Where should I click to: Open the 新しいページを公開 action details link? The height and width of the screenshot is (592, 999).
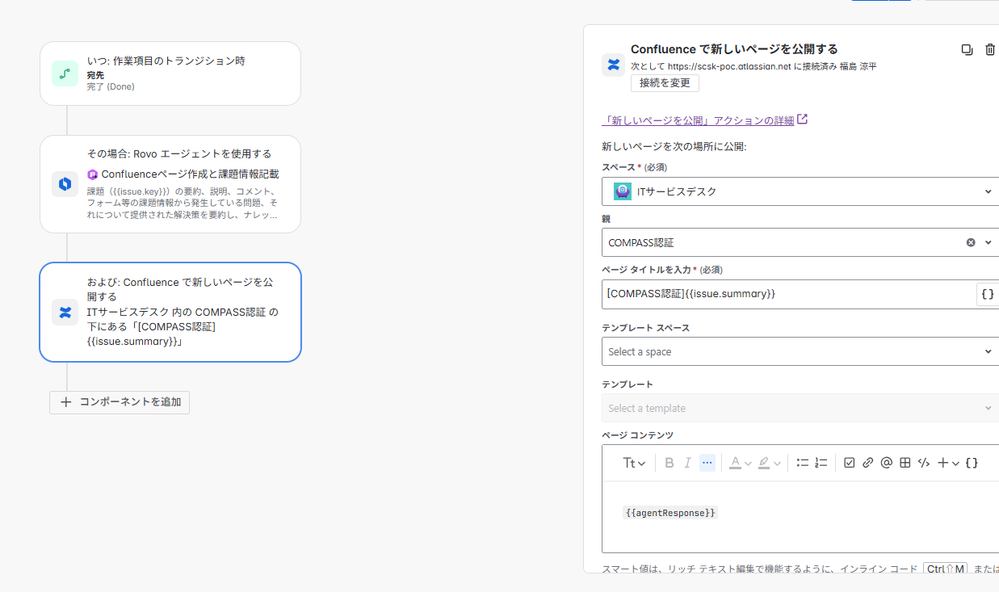click(705, 120)
